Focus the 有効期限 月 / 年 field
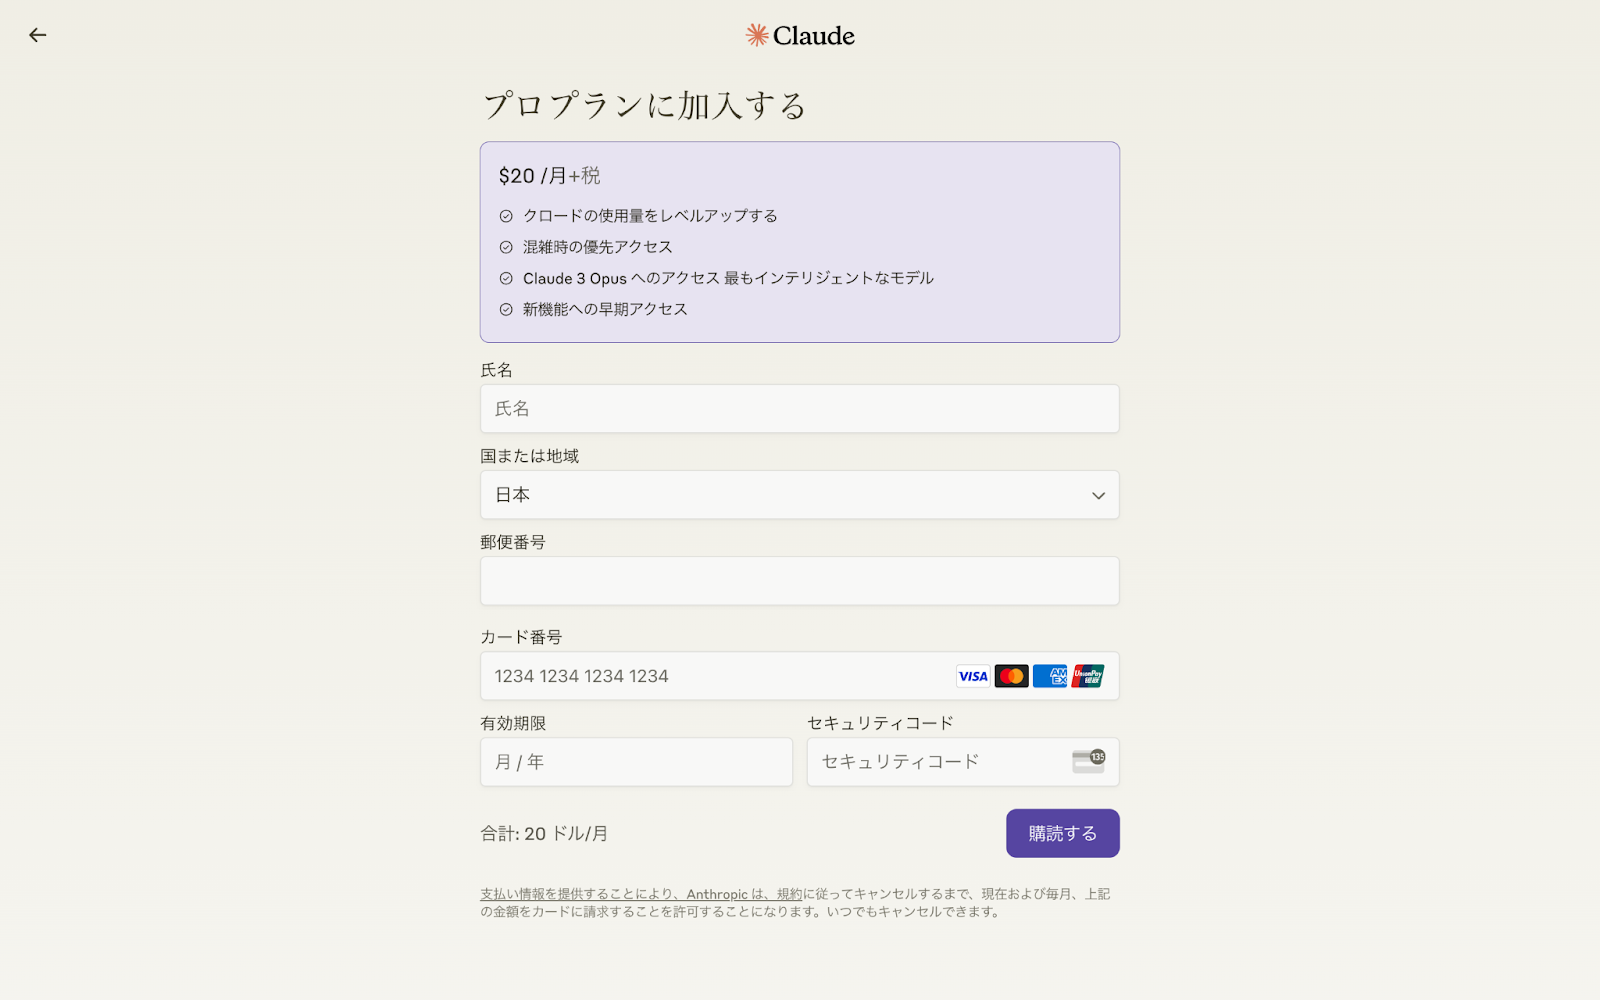1600x1000 pixels. (x=636, y=762)
